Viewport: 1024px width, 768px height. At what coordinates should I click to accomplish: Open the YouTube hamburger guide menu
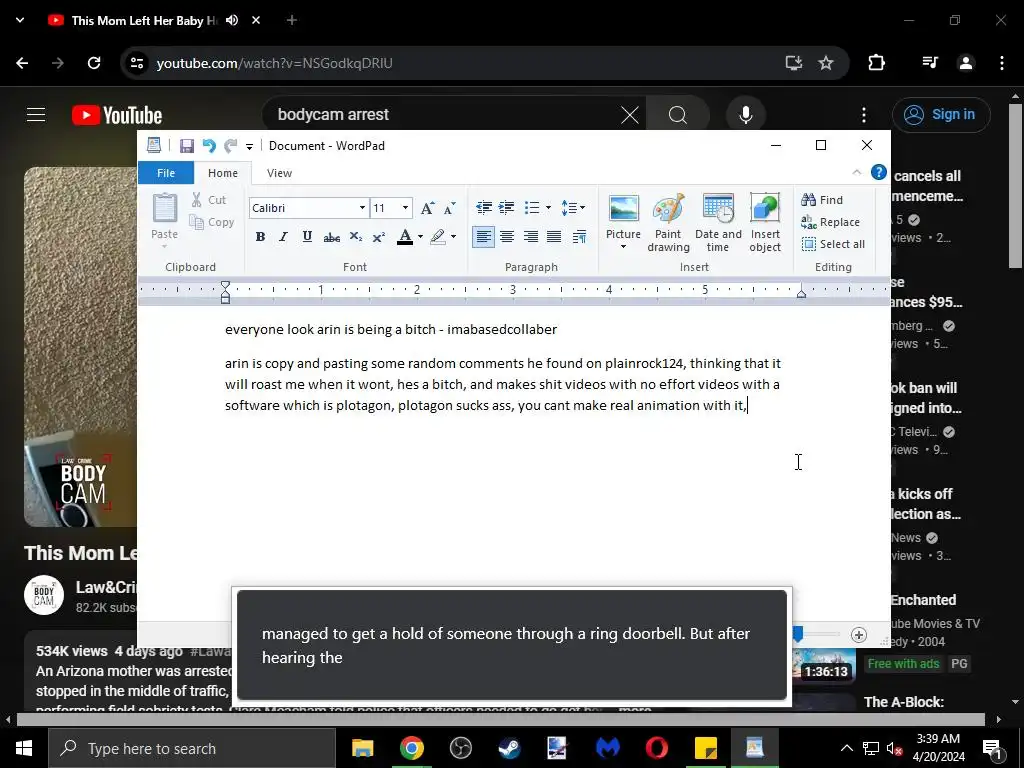tap(36, 115)
